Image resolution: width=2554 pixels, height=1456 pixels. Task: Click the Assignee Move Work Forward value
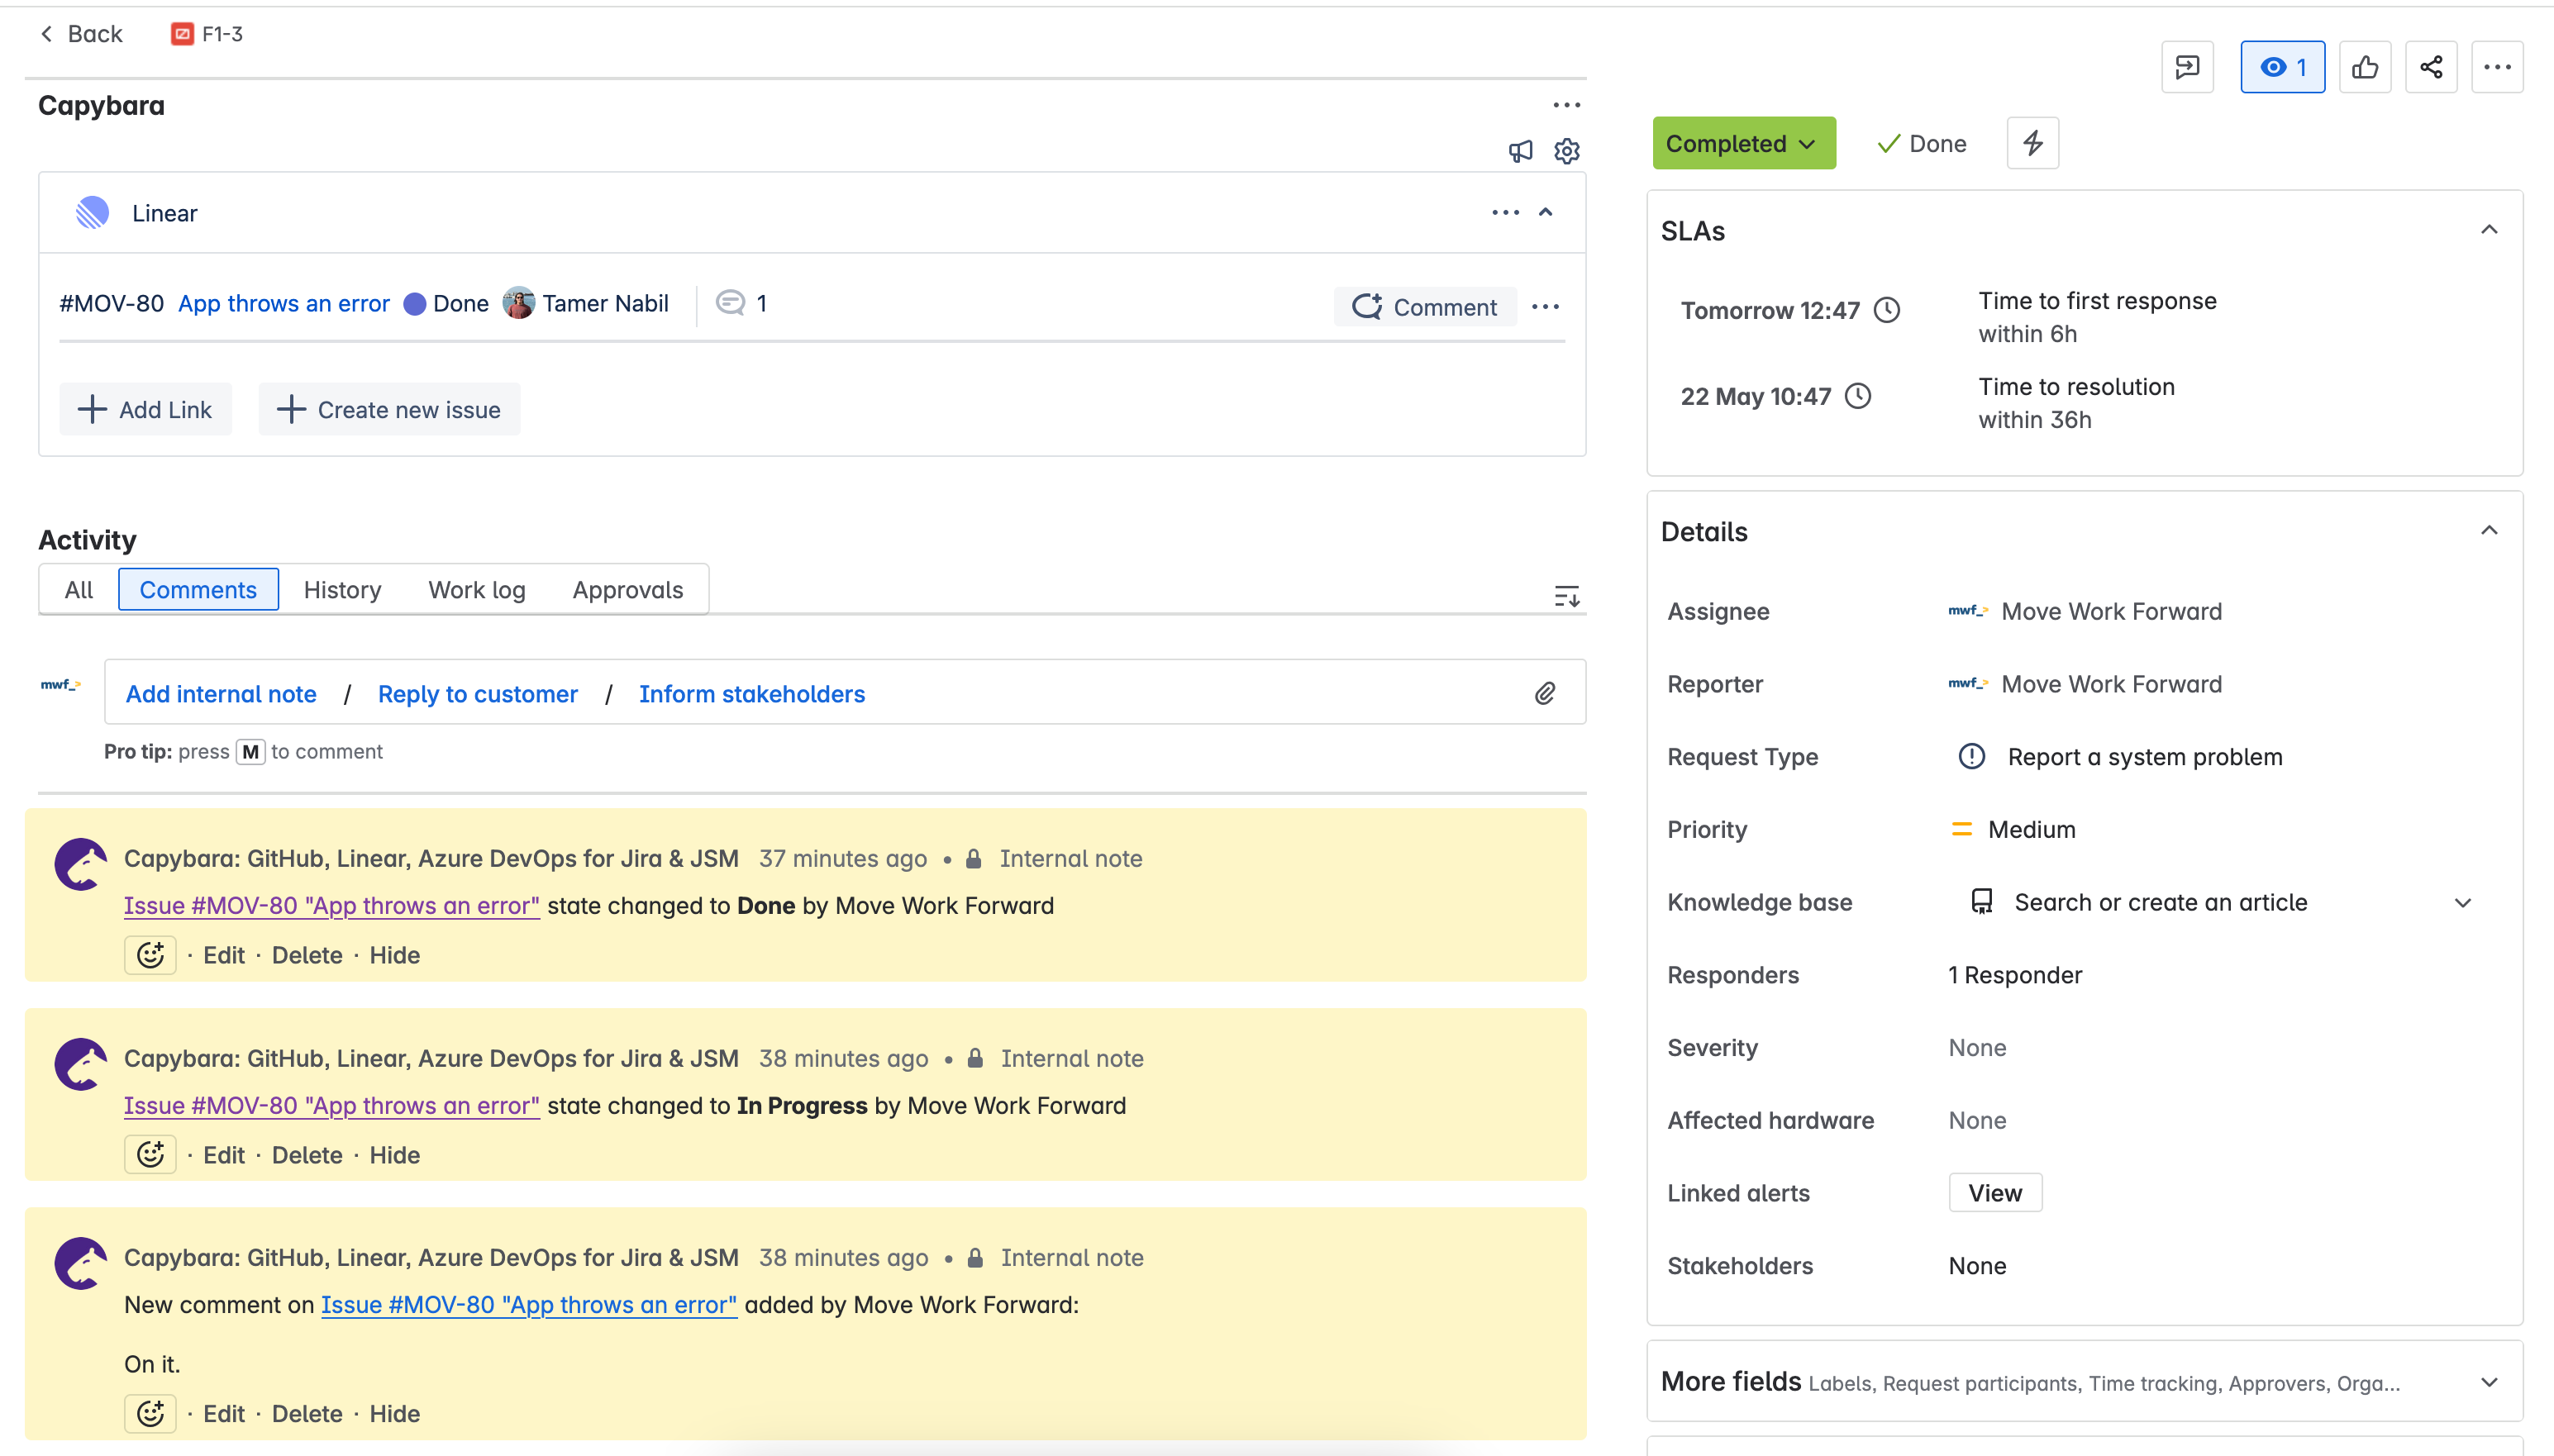(x=2084, y=611)
